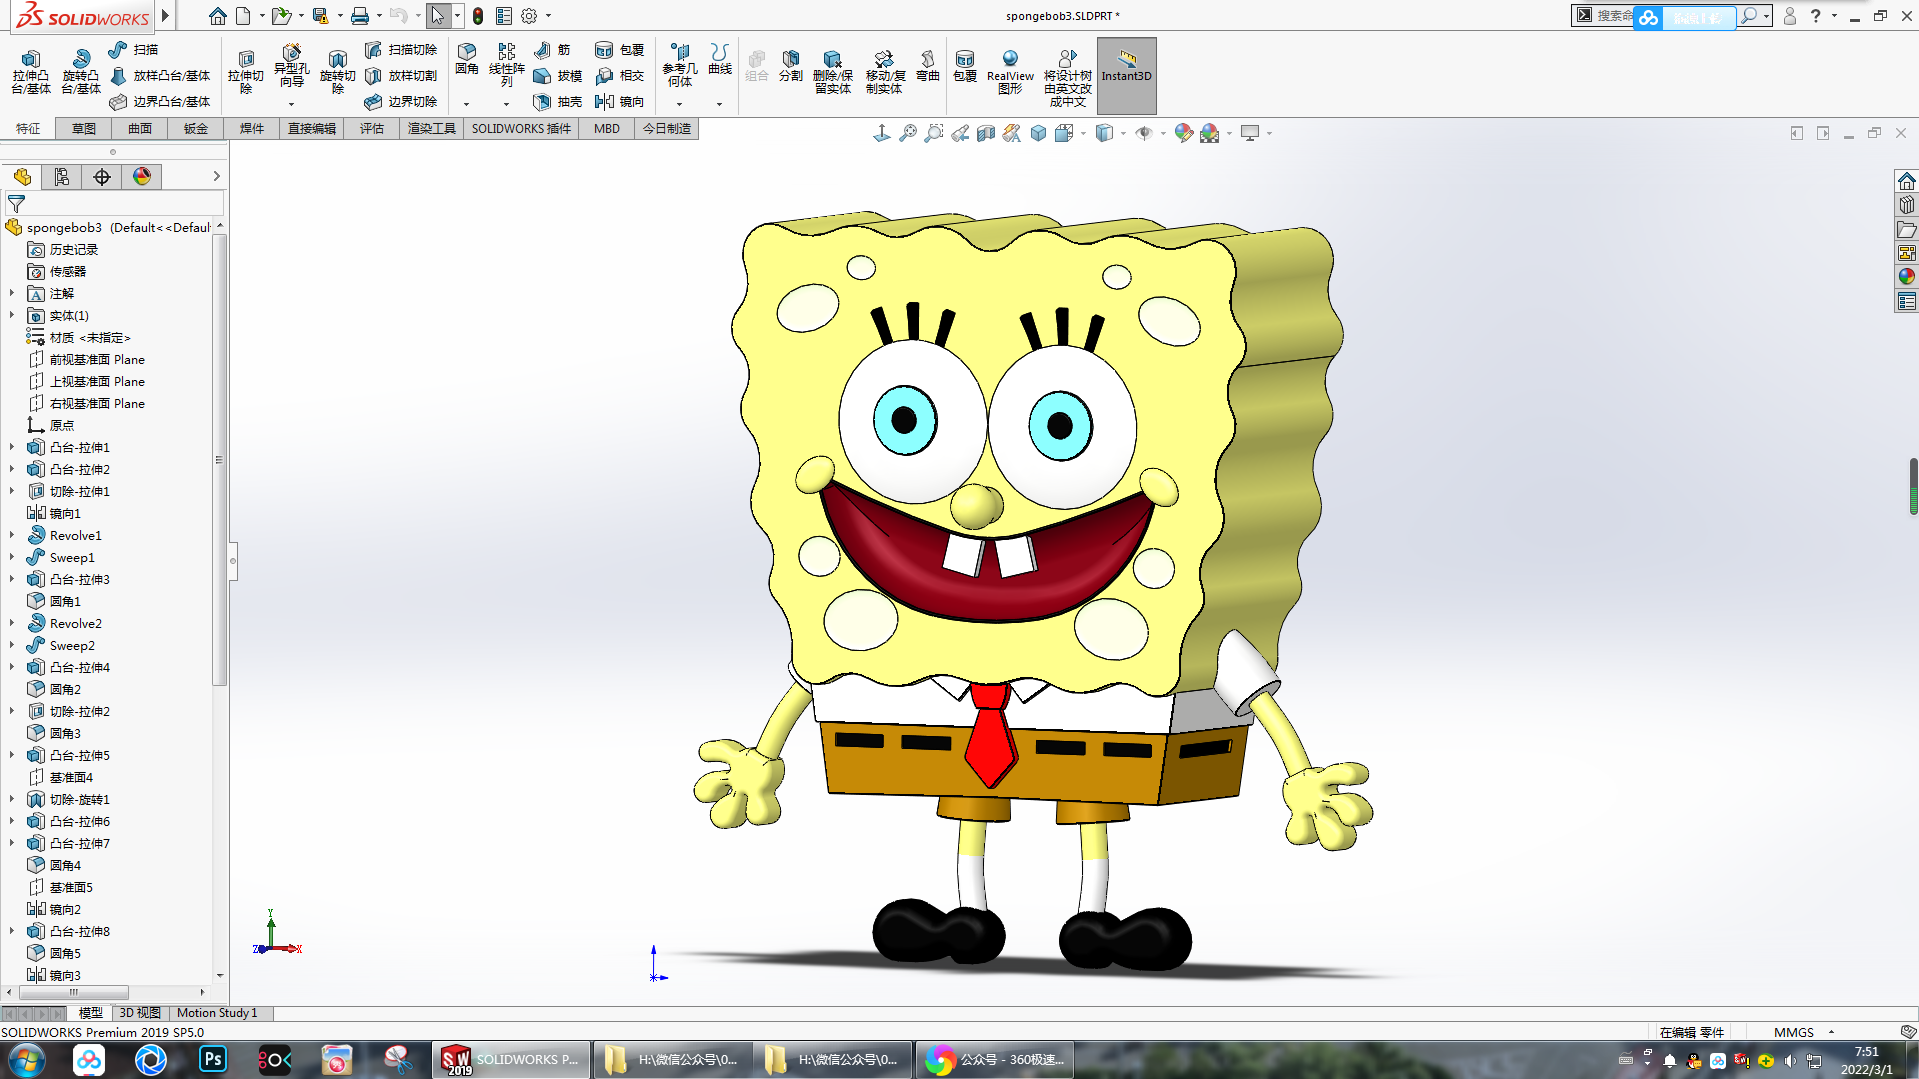Select the Revolved Boss/Base tool (旋转凸台/基体)
This screenshot has width=1919, height=1079.
tap(81, 72)
